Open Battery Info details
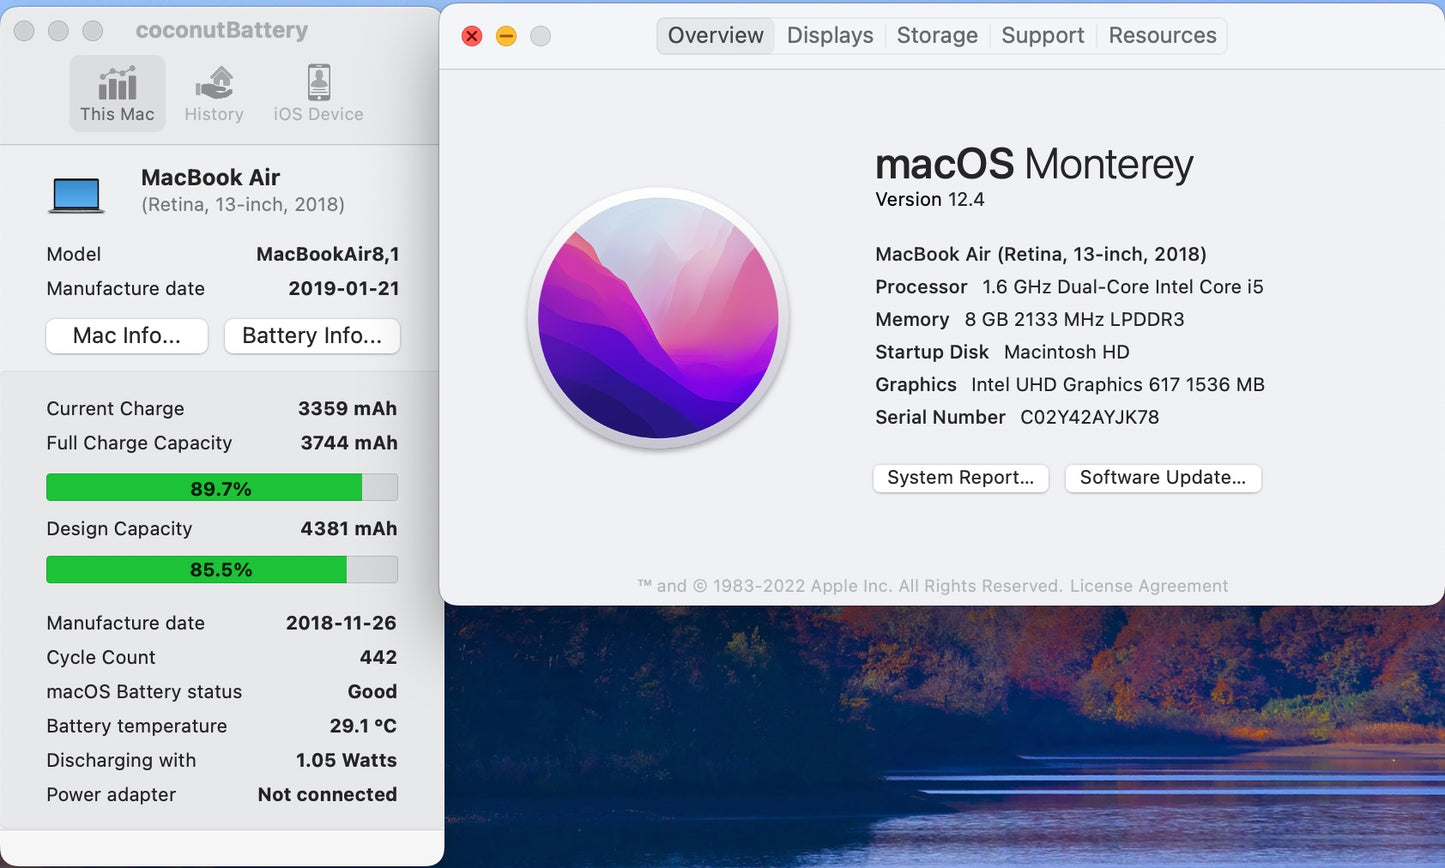The width and height of the screenshot is (1445, 868). 311,336
